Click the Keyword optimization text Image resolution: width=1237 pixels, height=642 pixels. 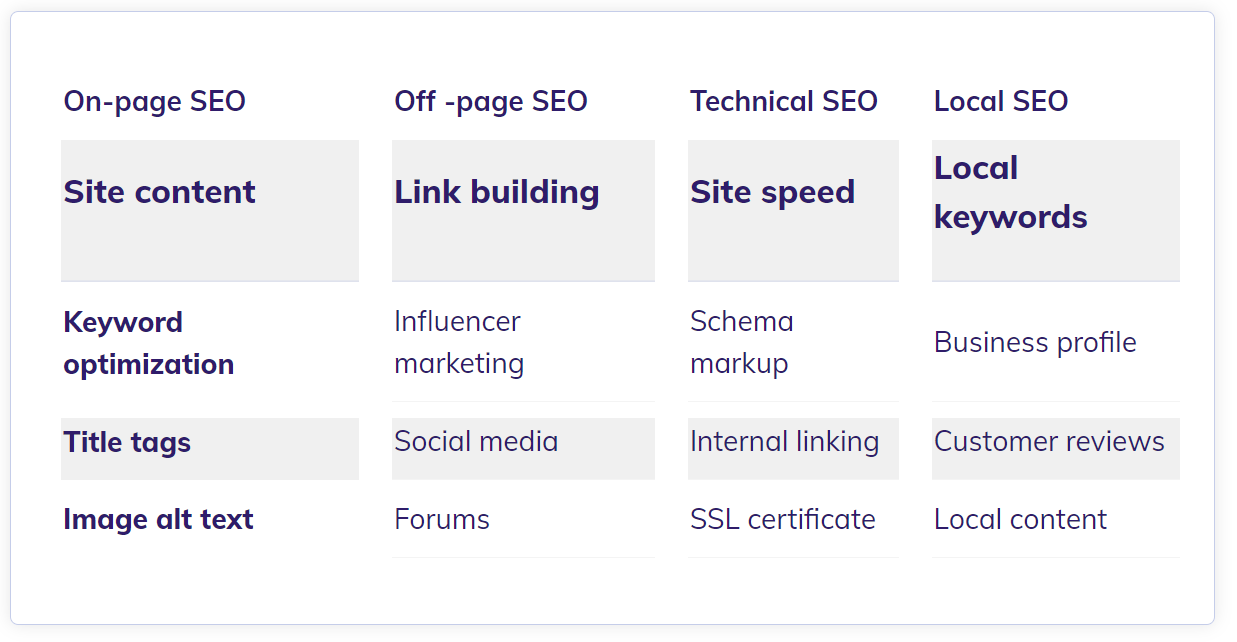pos(148,343)
